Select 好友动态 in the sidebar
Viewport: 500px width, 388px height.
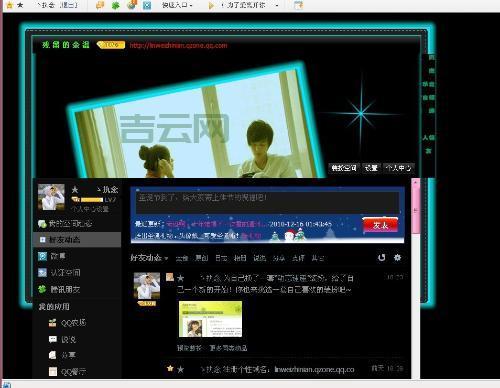click(77, 240)
